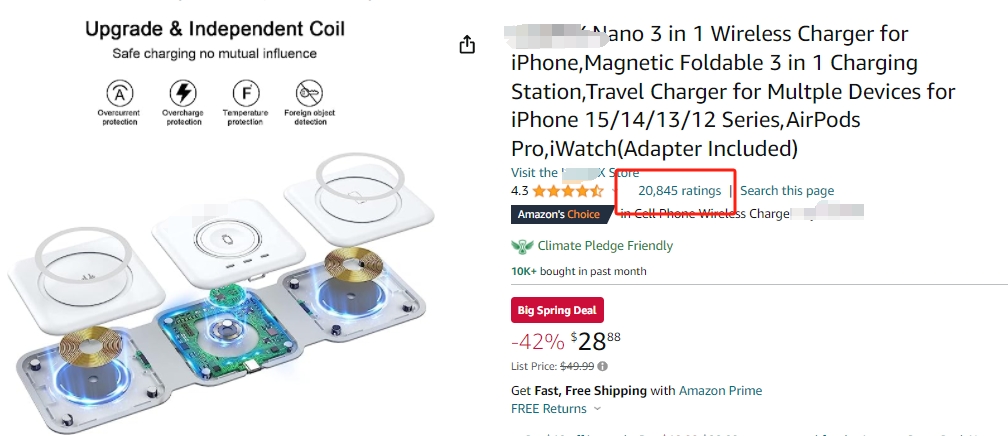The image size is (1008, 436).
Task: Open the 20,845 ratings link
Action: 679,191
